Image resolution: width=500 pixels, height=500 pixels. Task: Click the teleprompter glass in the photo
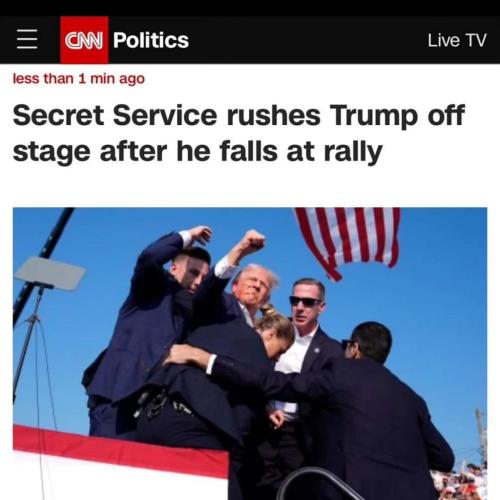pos(50,273)
